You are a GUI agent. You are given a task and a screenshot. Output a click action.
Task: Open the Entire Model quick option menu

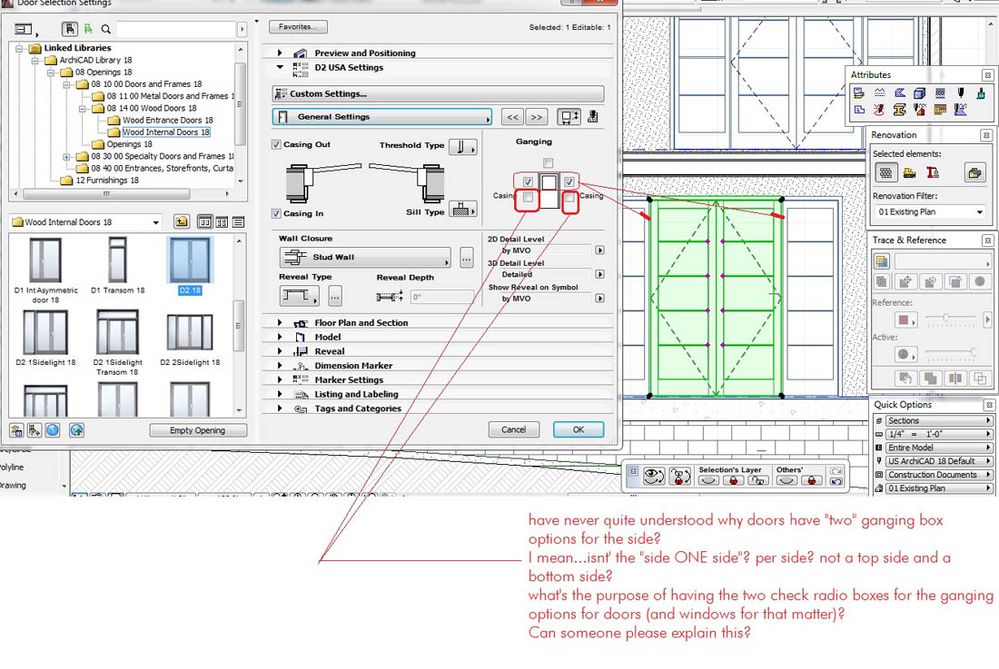point(938,448)
